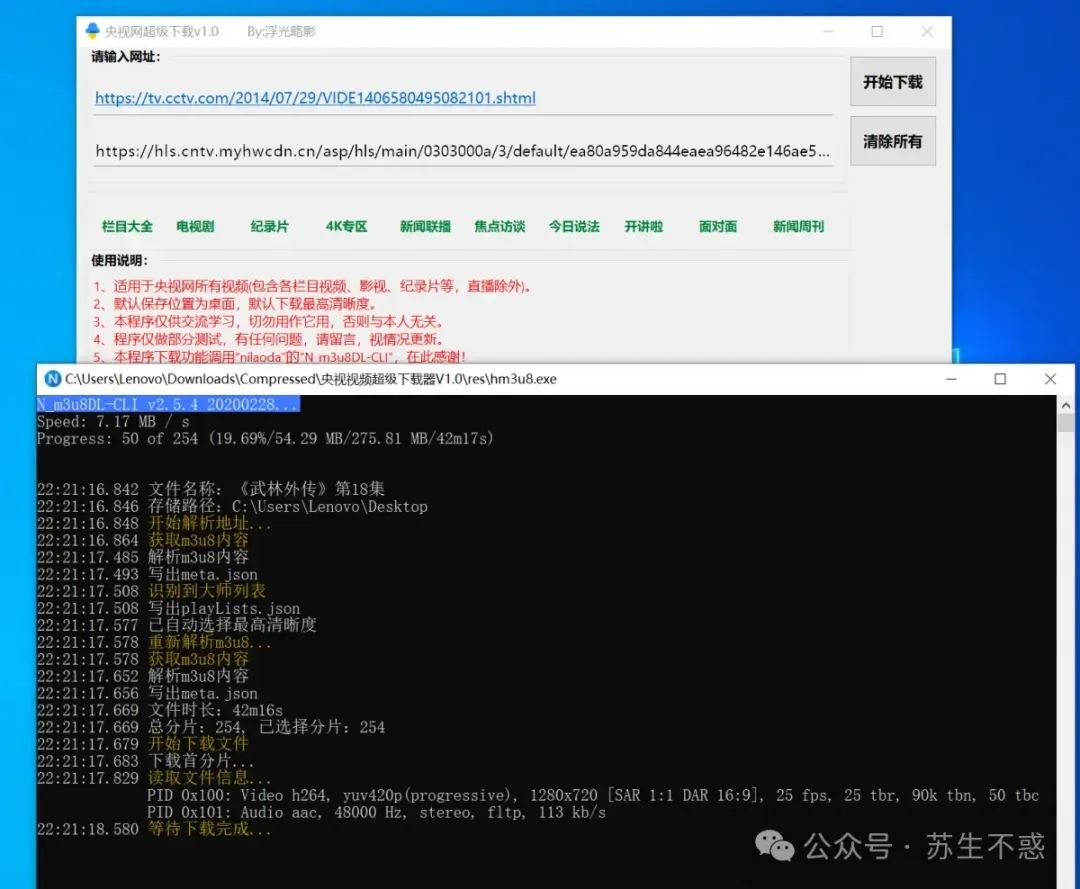Click the 等待下载完成 log line
Image resolution: width=1080 pixels, height=889 pixels.
point(154,829)
